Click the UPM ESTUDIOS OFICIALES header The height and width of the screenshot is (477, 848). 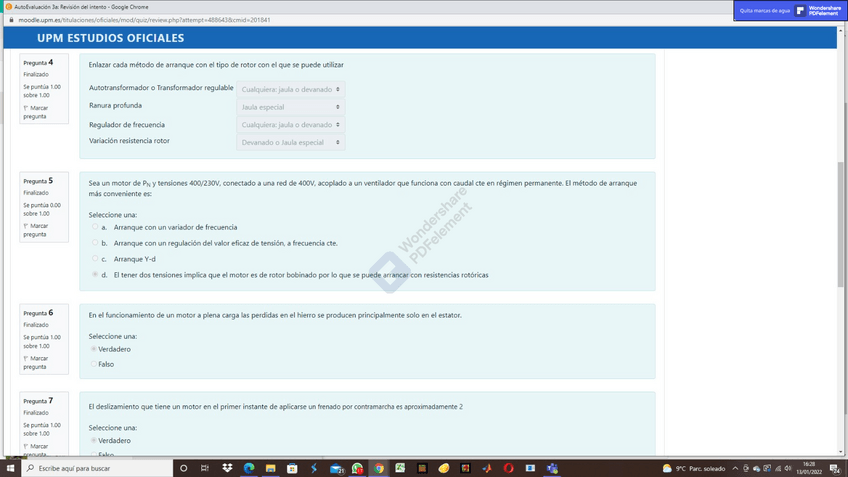coord(110,38)
